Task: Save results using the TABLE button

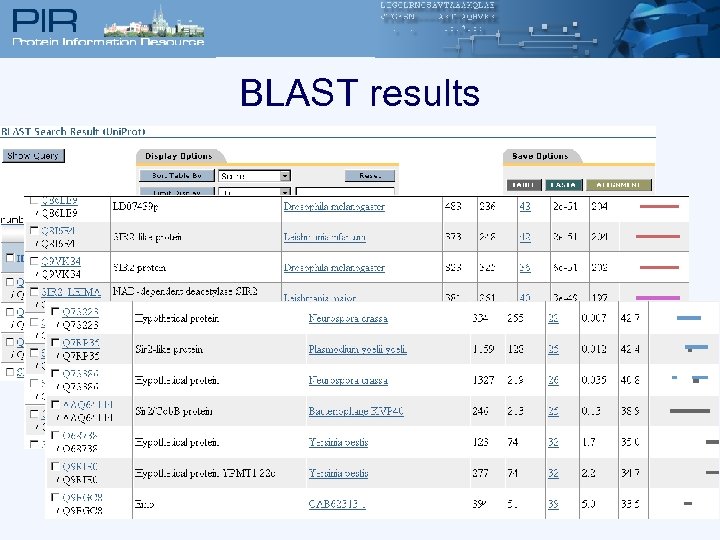Action: (x=524, y=185)
